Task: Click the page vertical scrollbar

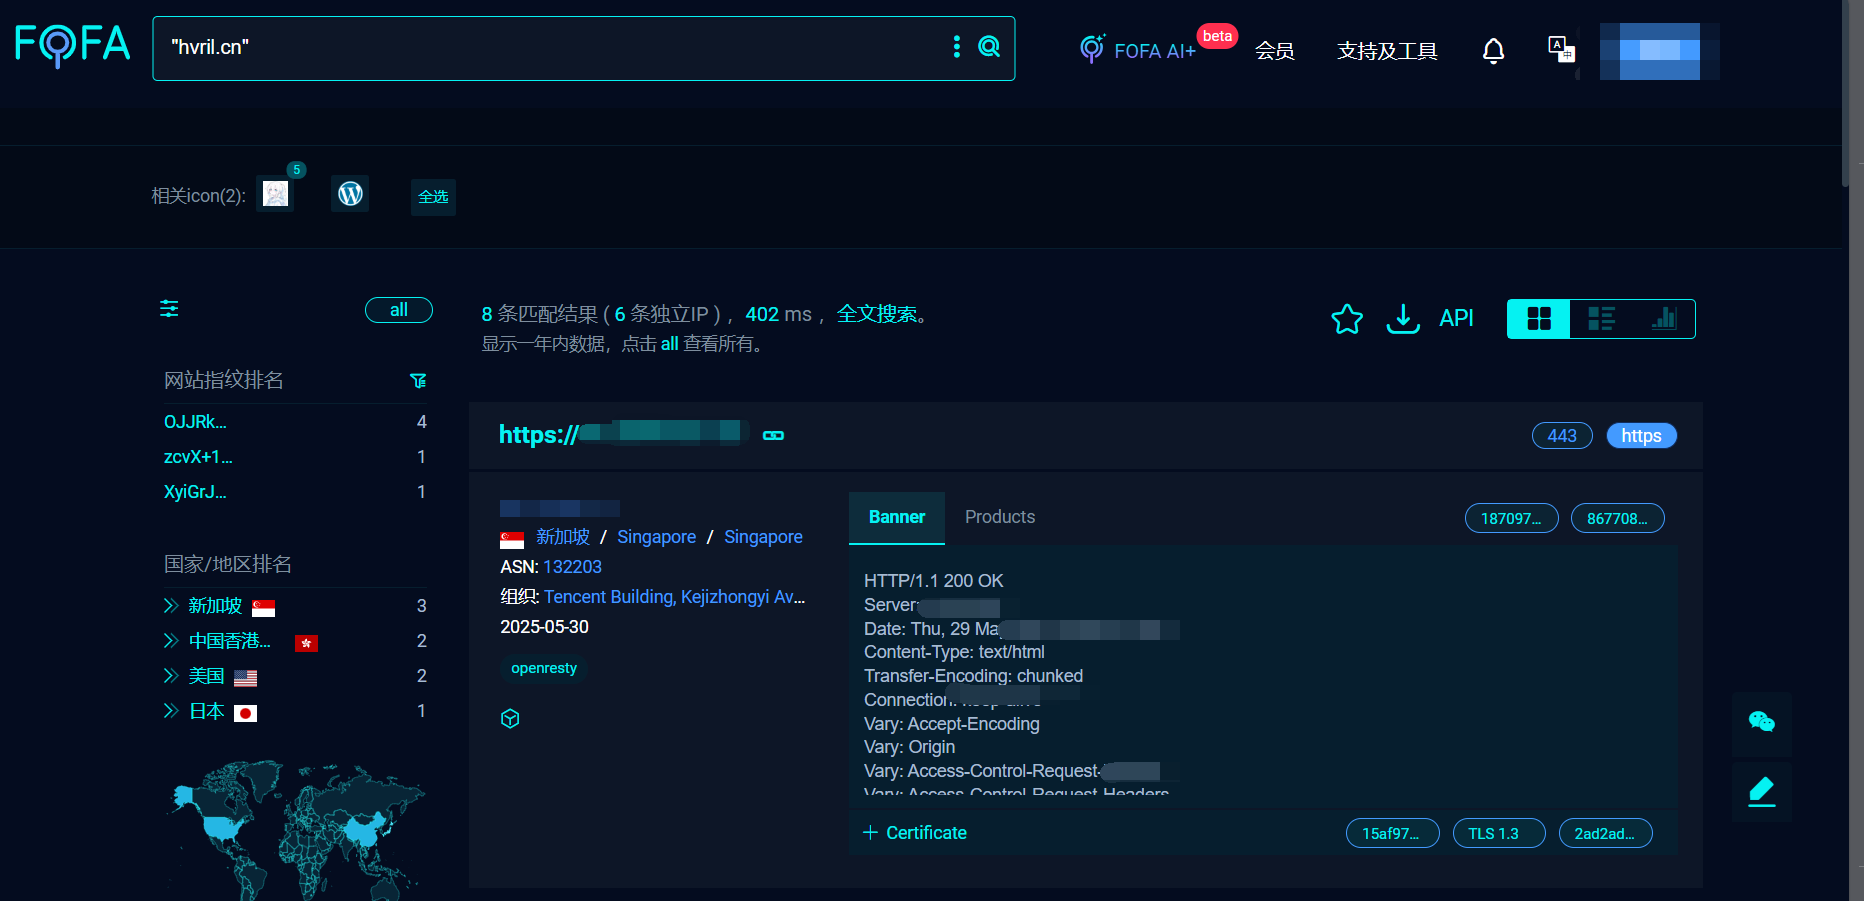Action: point(1846,95)
